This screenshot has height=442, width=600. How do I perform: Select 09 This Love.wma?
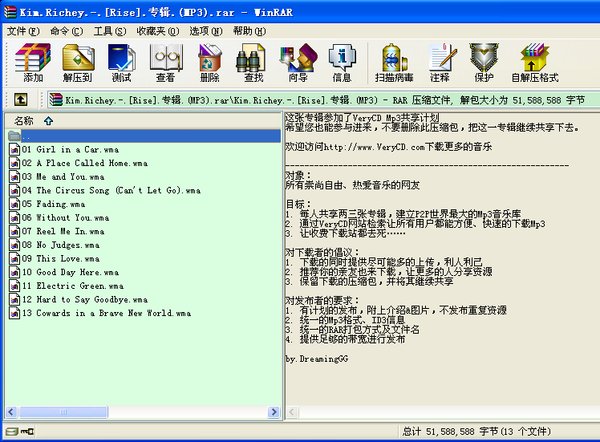pyautogui.click(x=60, y=259)
